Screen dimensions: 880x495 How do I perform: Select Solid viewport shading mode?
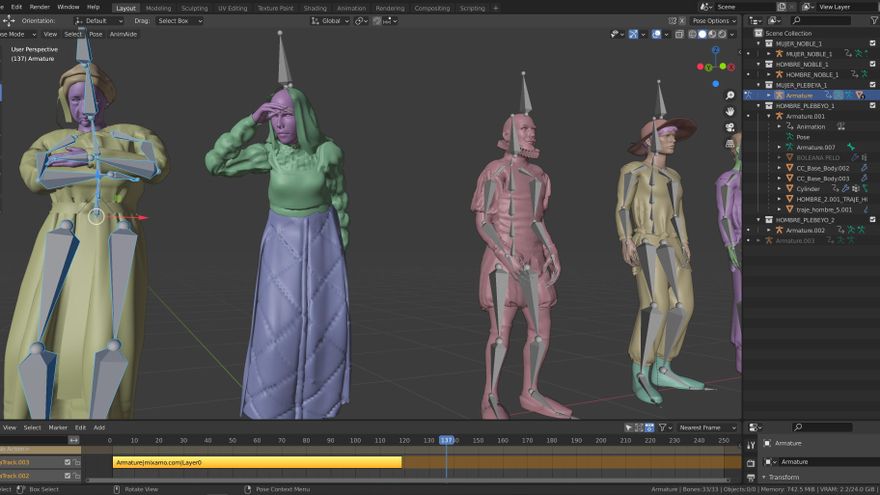[x=702, y=34]
